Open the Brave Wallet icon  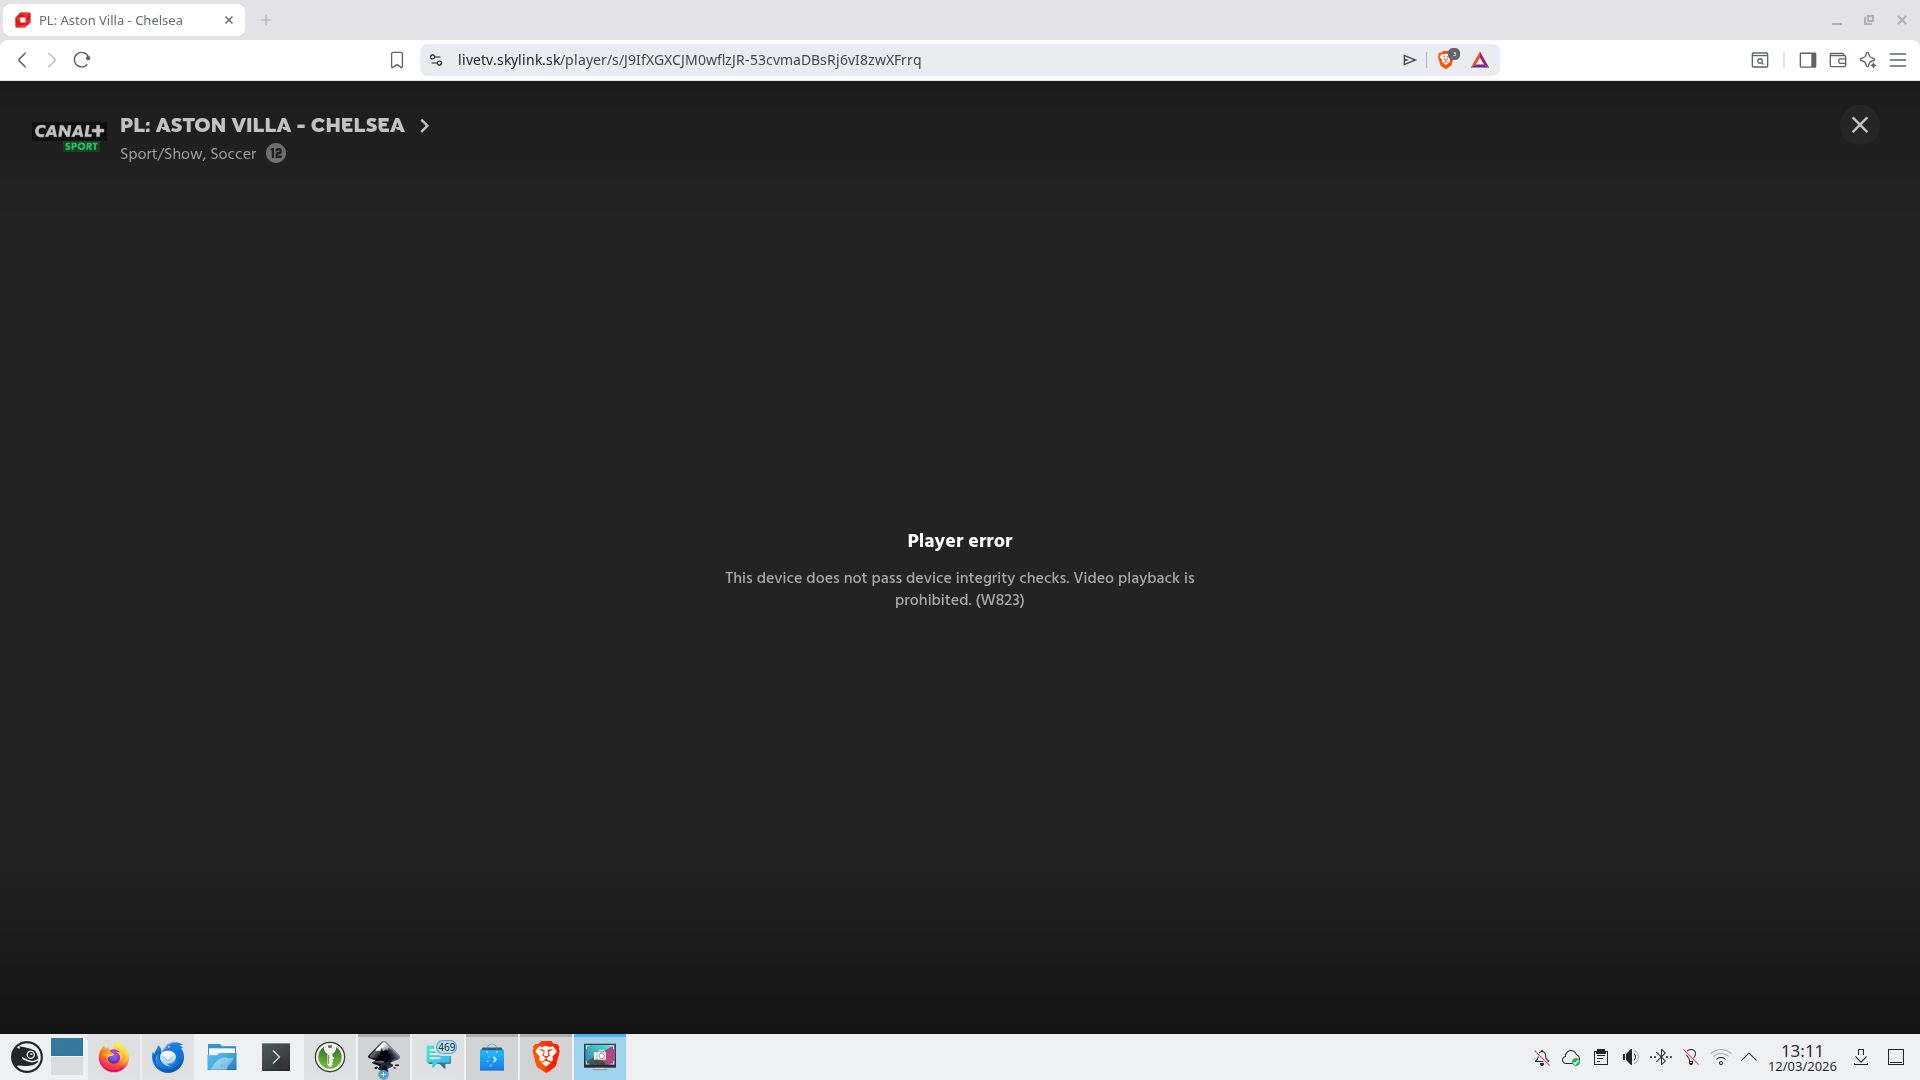pyautogui.click(x=1837, y=60)
